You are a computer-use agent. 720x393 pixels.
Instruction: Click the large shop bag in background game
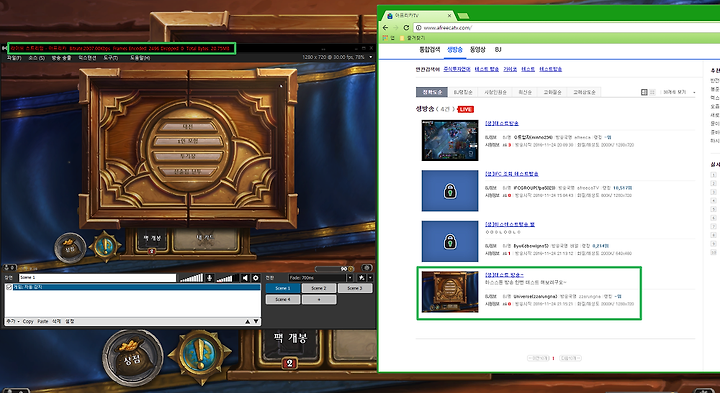coord(133,358)
